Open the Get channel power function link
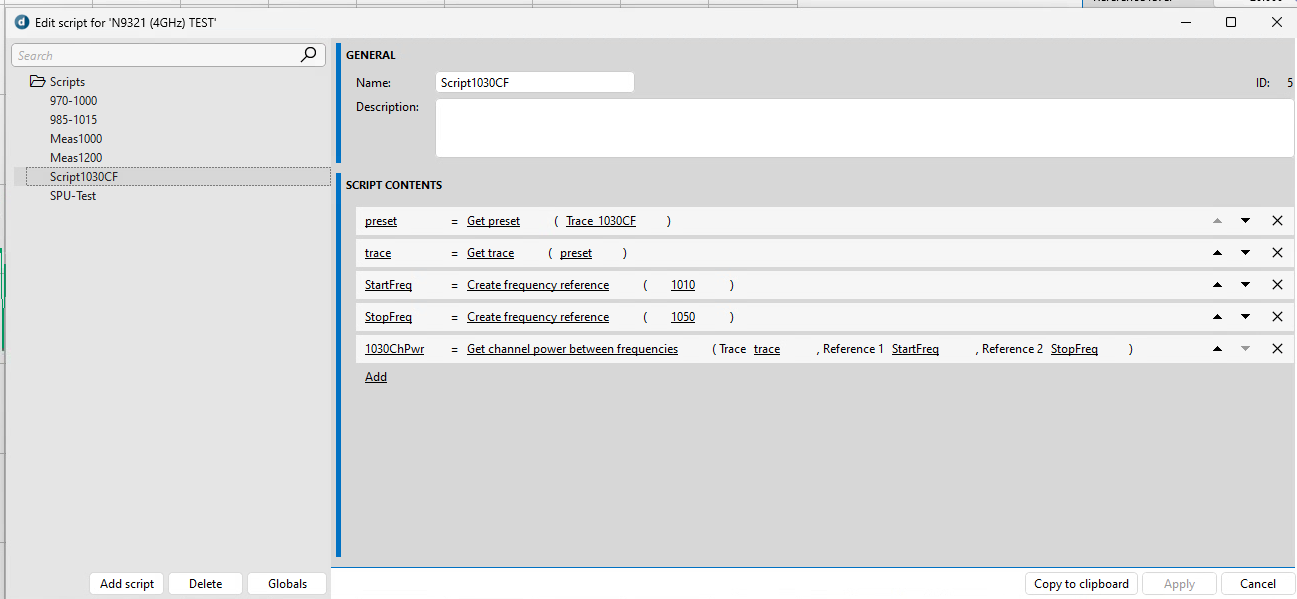The image size is (1297, 599). (572, 349)
